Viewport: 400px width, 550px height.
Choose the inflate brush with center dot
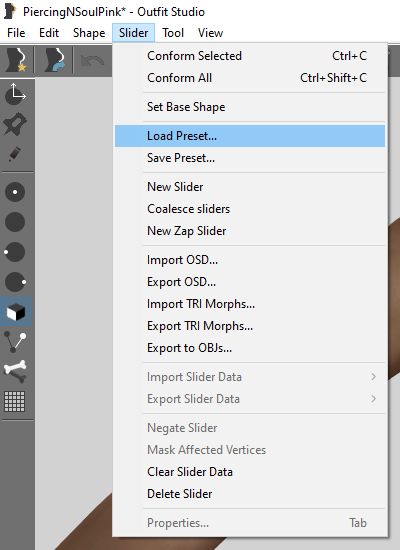[15, 192]
